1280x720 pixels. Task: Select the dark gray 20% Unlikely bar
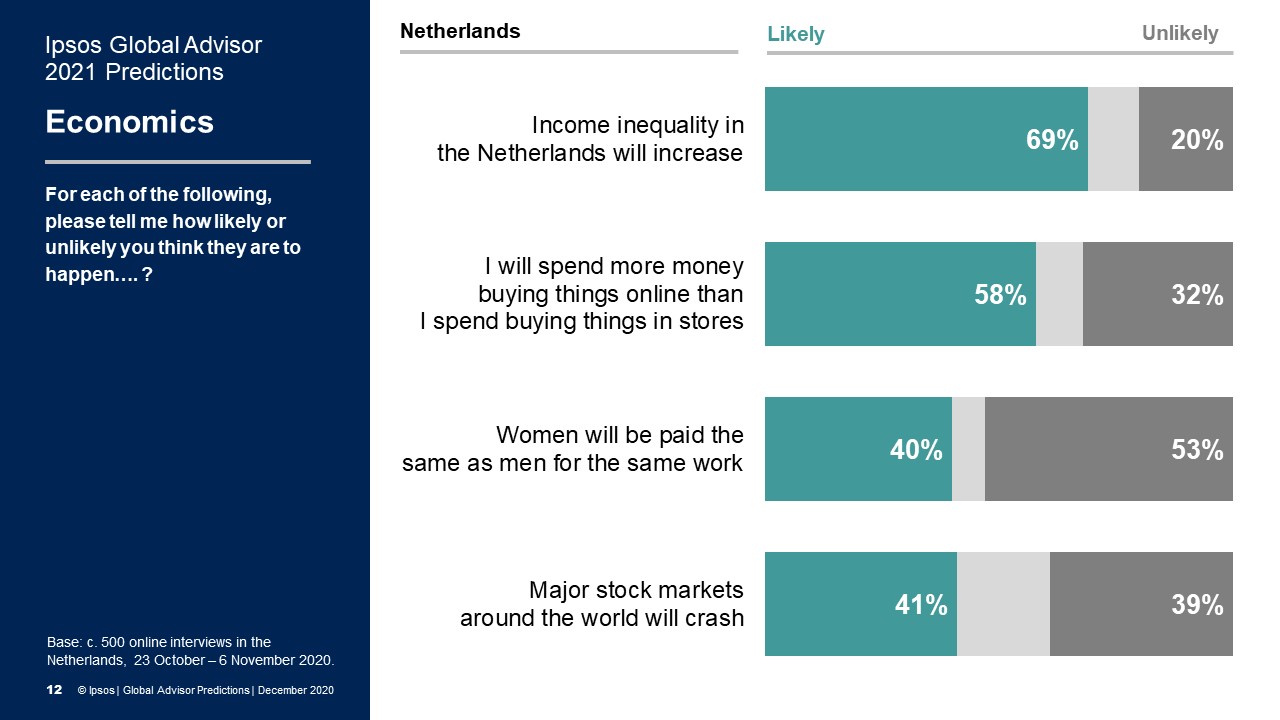1185,139
